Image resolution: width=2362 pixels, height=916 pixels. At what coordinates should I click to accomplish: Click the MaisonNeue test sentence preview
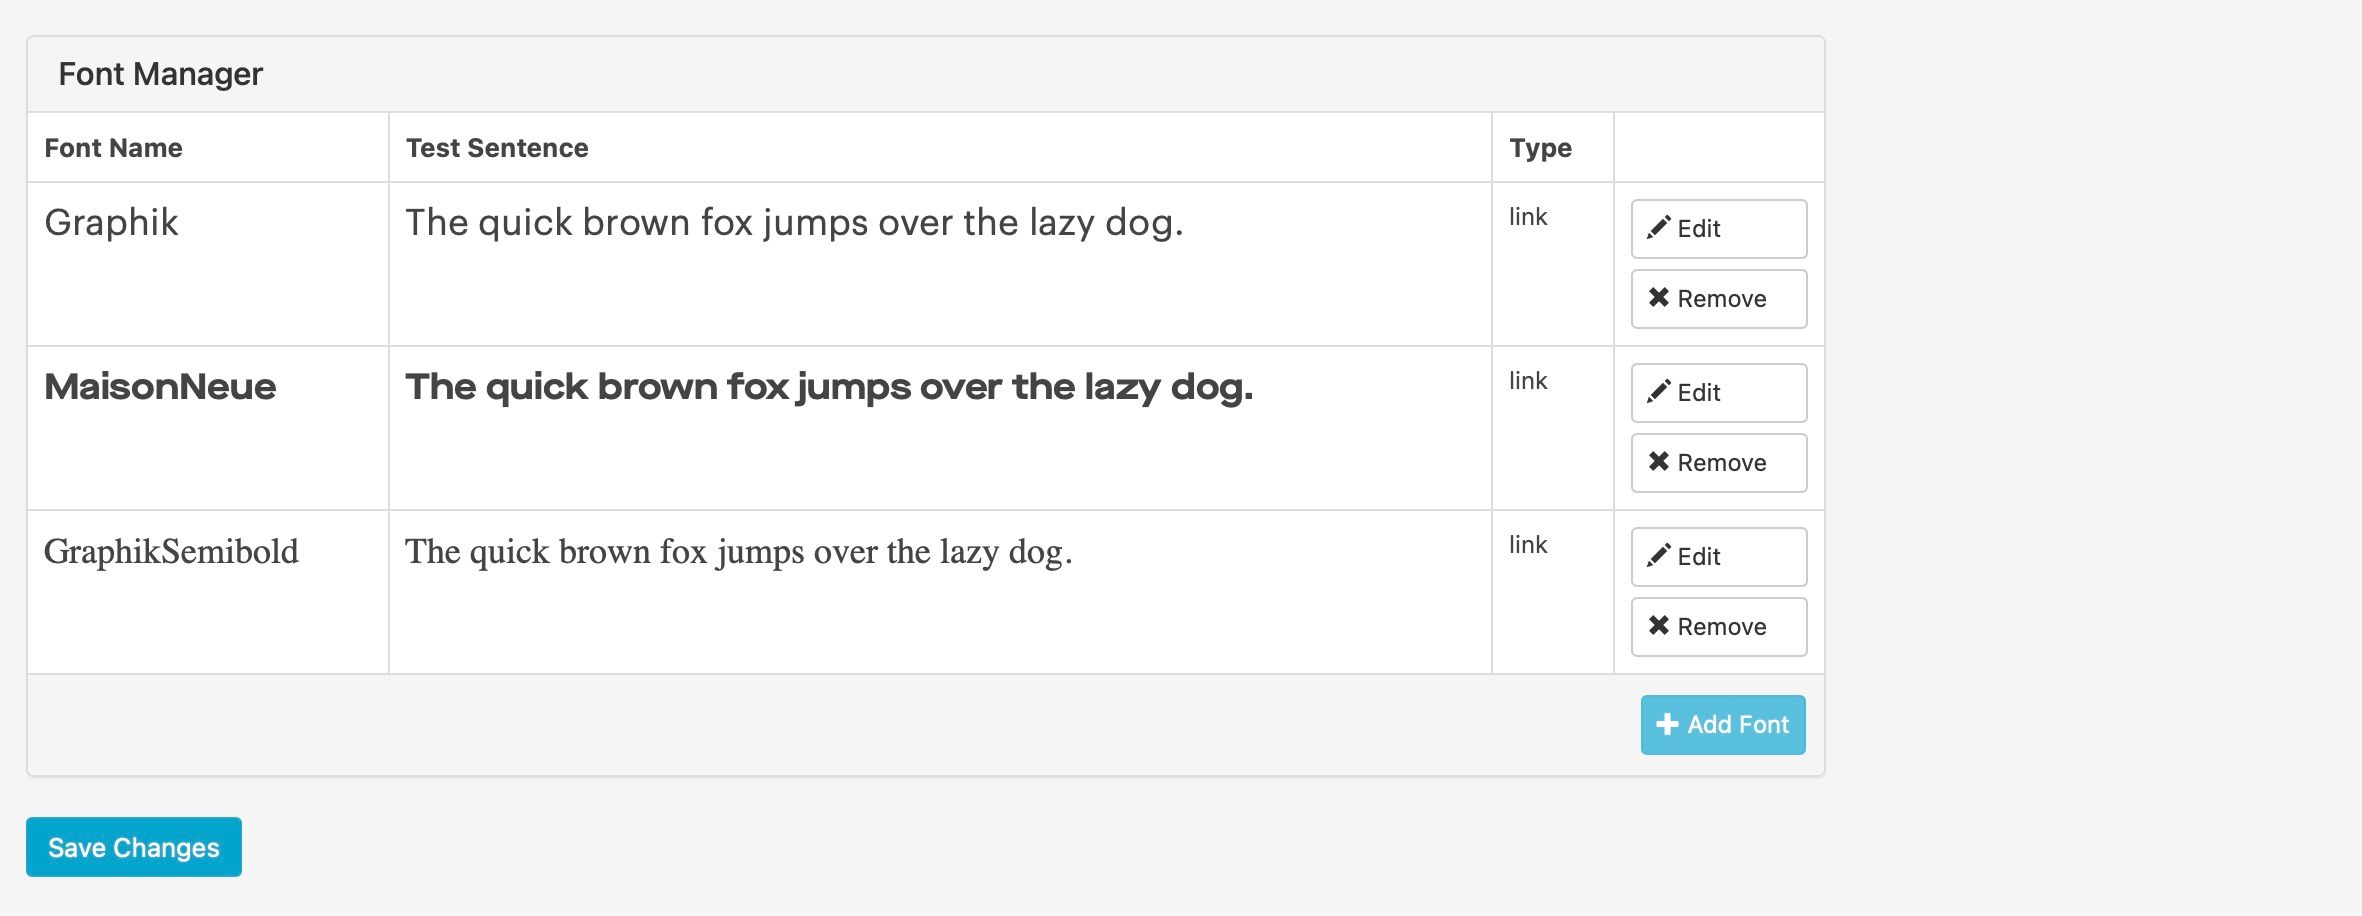pyautogui.click(x=828, y=387)
